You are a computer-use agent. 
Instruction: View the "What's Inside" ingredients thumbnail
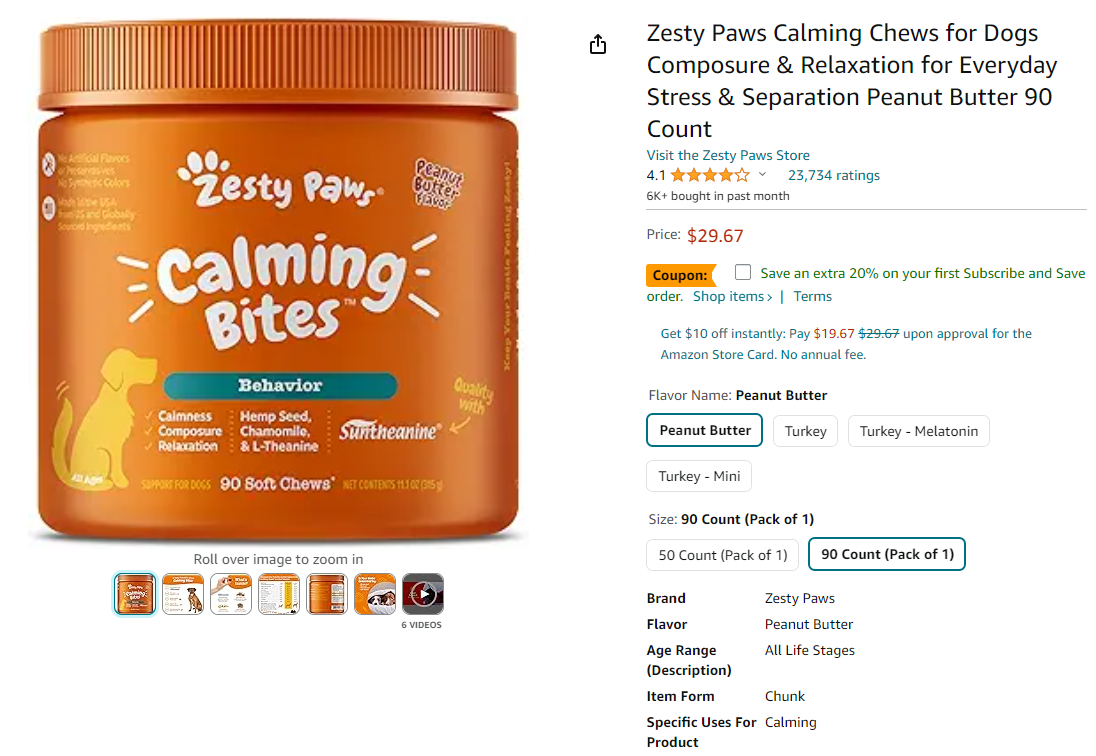pos(231,594)
